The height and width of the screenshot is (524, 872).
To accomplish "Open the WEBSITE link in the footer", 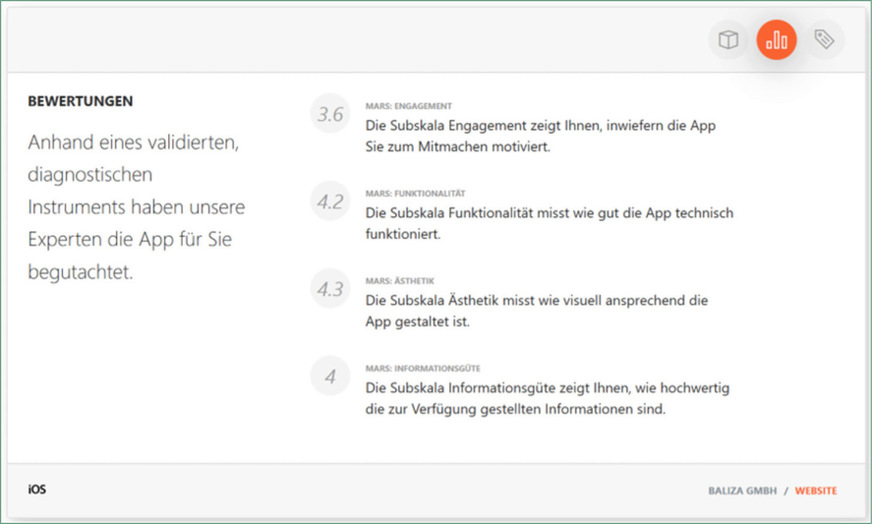I will click(x=816, y=491).
